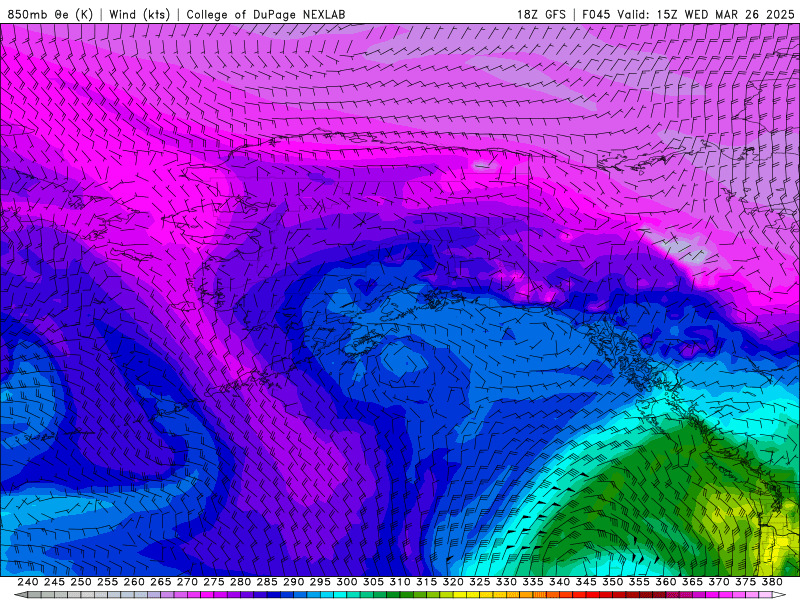Click the 360 colorbar label
The height and width of the screenshot is (600, 800).
point(665,582)
